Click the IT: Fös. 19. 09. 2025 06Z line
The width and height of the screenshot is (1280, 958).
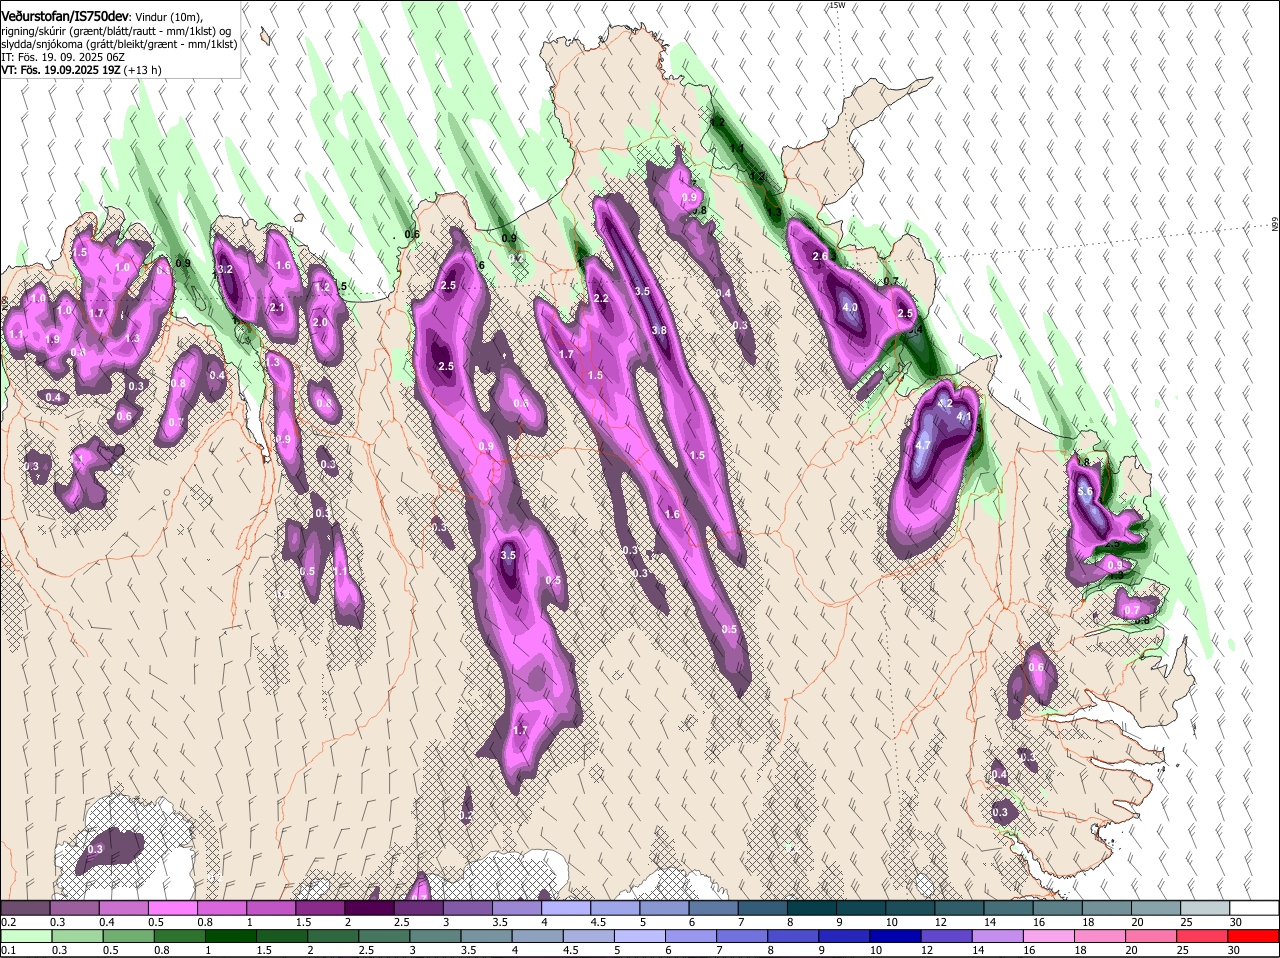(63, 57)
